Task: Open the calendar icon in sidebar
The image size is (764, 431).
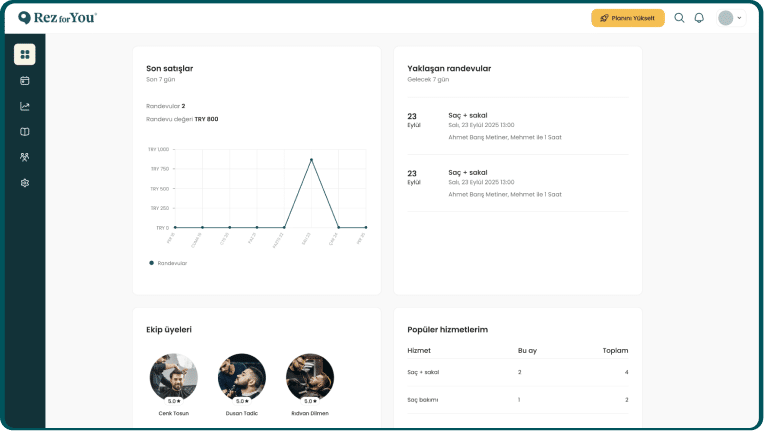Action: tap(25, 80)
